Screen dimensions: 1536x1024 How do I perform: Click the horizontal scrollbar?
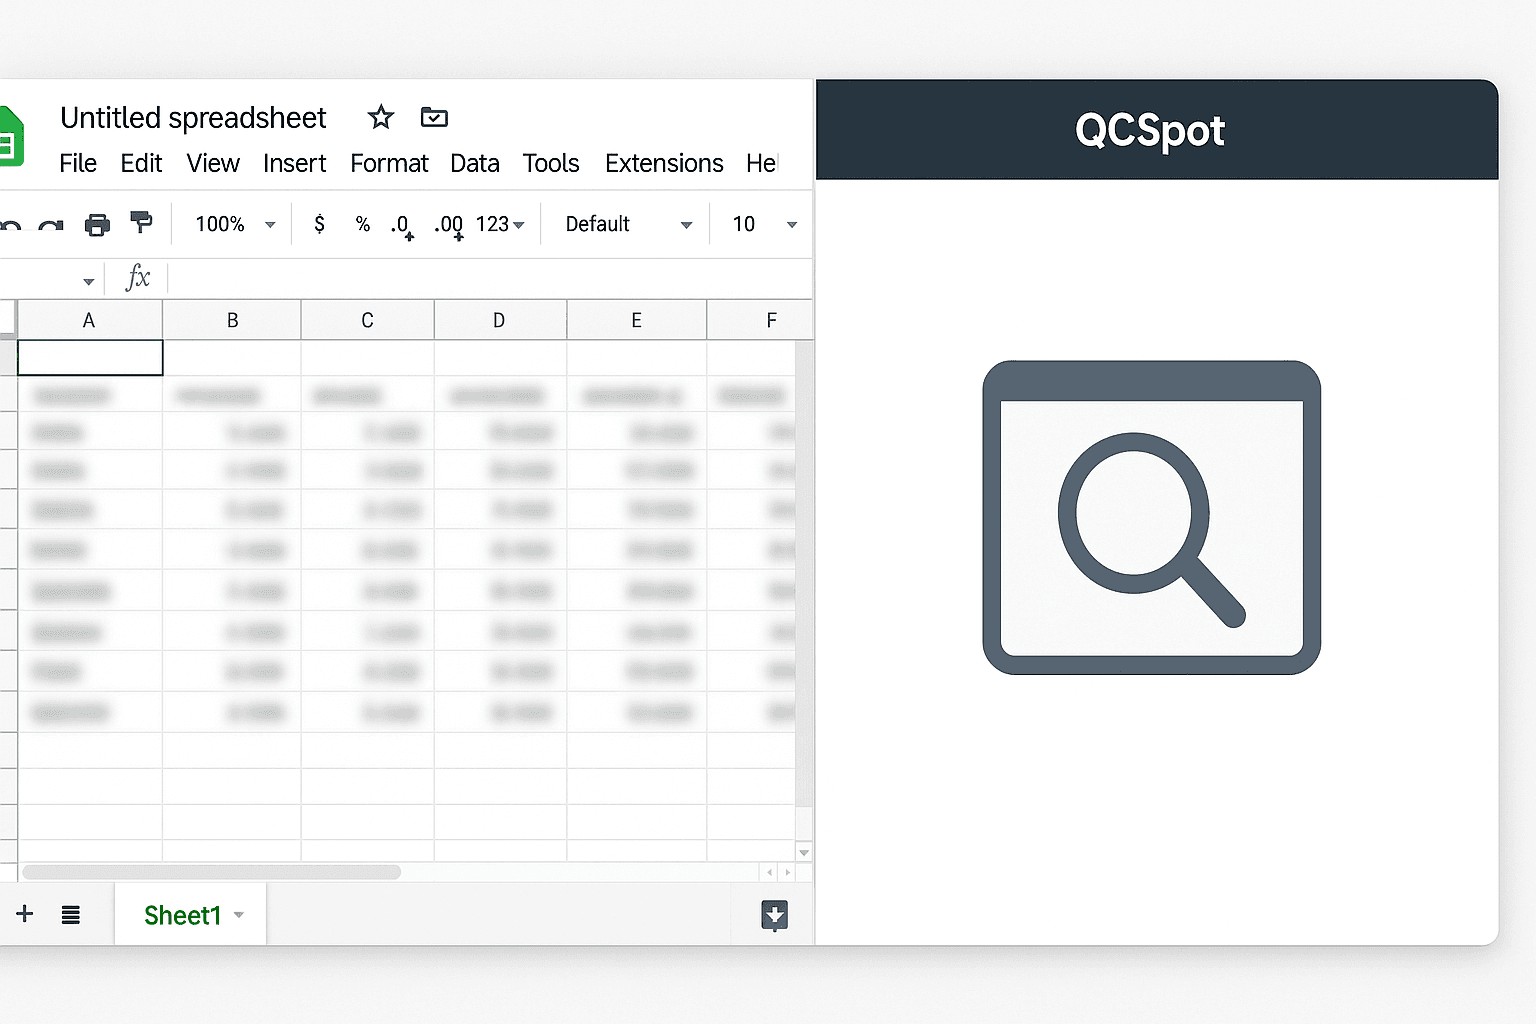coord(212,872)
